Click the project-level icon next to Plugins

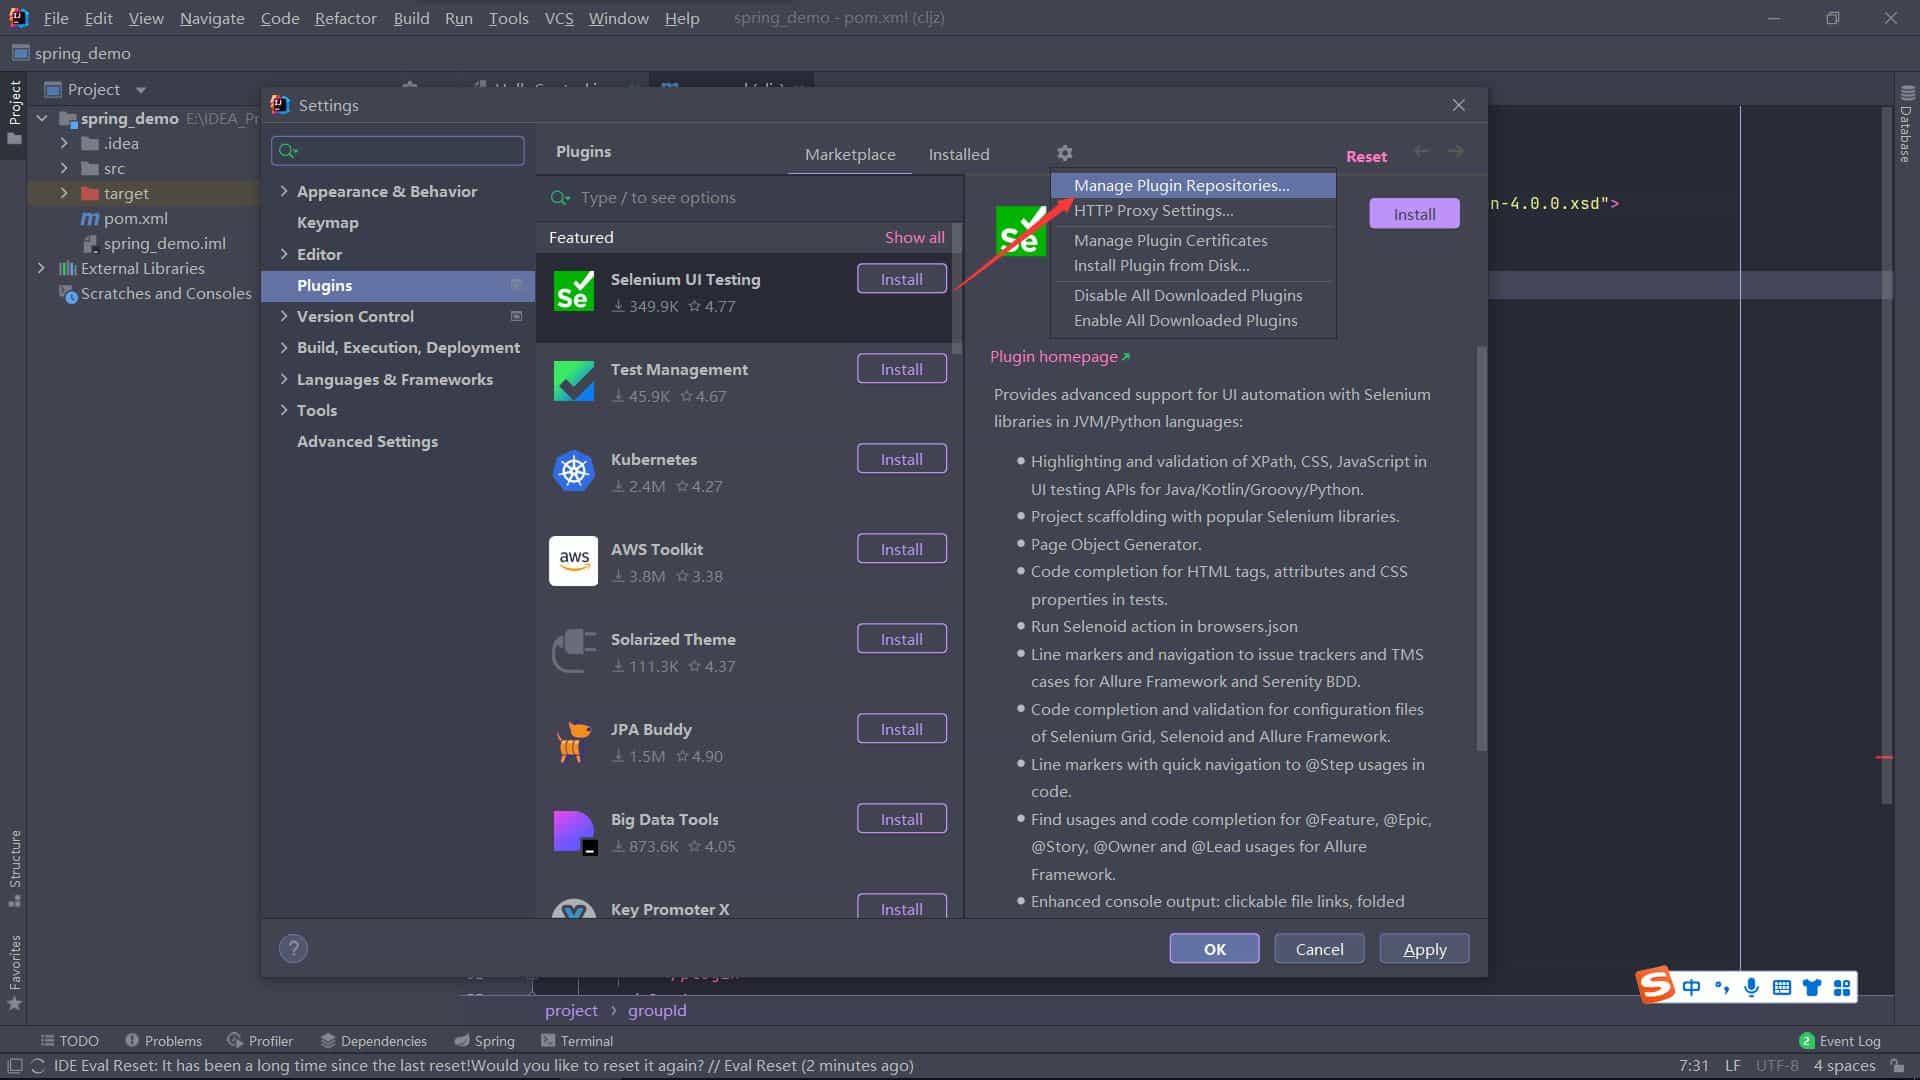coord(516,285)
